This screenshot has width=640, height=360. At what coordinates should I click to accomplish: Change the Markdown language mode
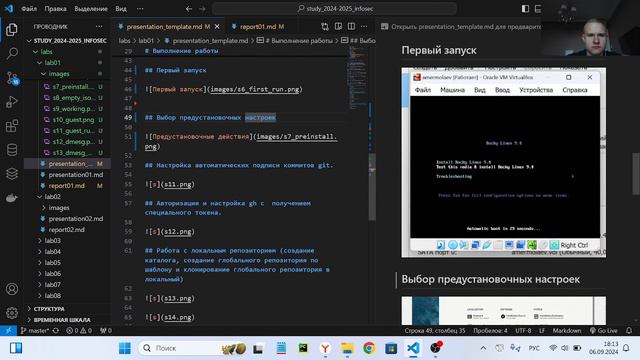point(567,331)
